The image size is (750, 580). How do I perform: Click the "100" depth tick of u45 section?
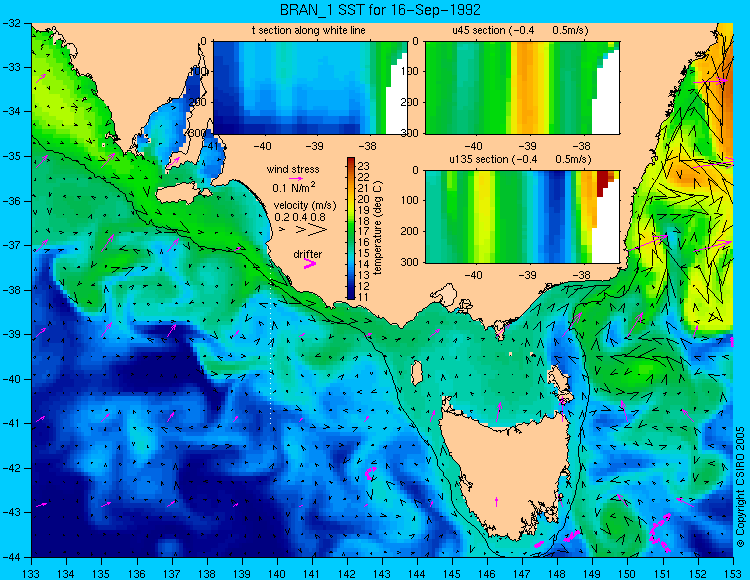tap(411, 71)
